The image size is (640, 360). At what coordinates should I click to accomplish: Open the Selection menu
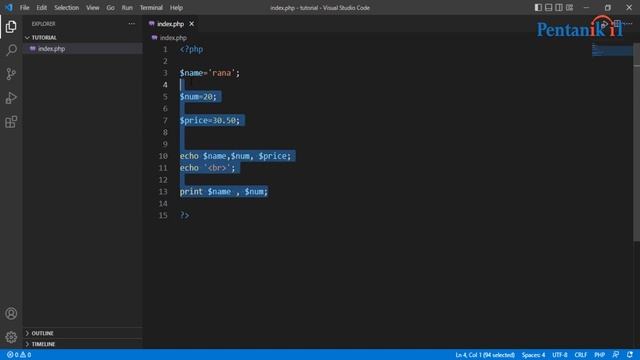click(67, 7)
